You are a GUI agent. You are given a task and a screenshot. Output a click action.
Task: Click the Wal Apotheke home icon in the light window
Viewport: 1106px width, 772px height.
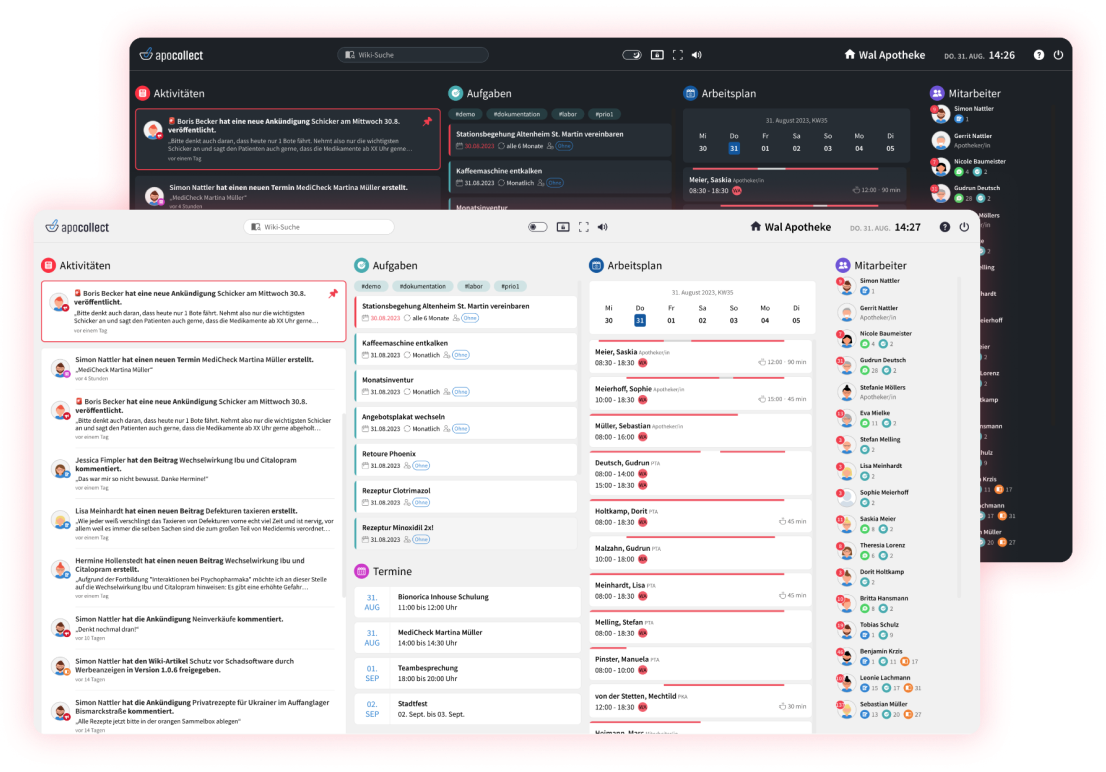(x=756, y=227)
